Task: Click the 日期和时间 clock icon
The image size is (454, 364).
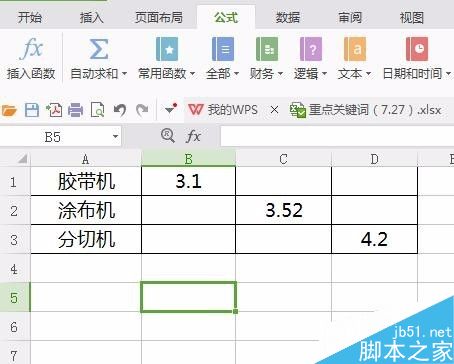Action: [417, 49]
